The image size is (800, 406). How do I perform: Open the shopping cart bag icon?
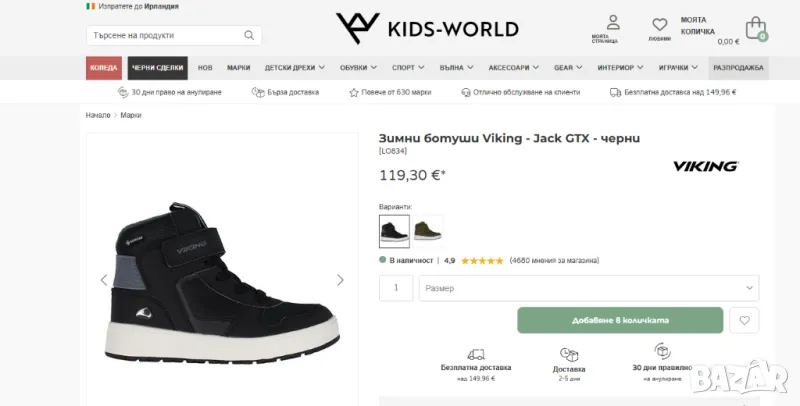pos(756,28)
